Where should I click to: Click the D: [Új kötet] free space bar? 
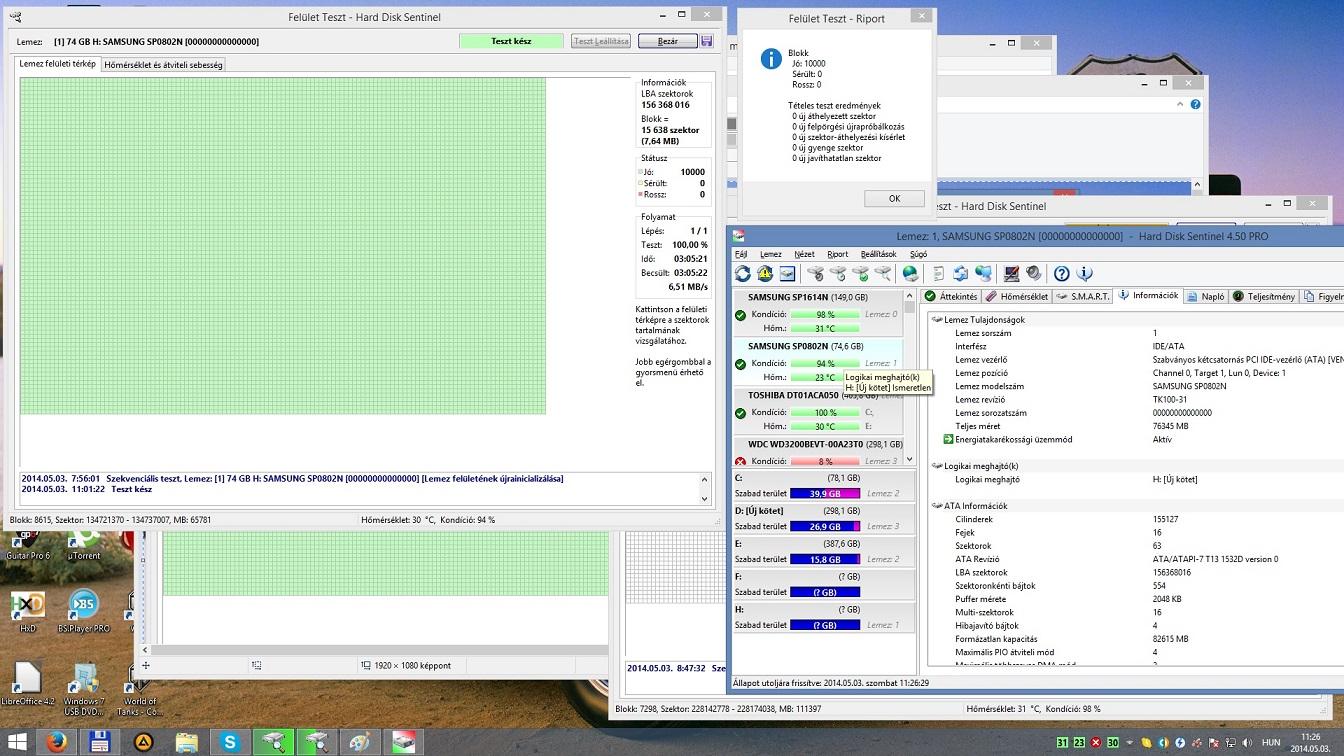825,527
